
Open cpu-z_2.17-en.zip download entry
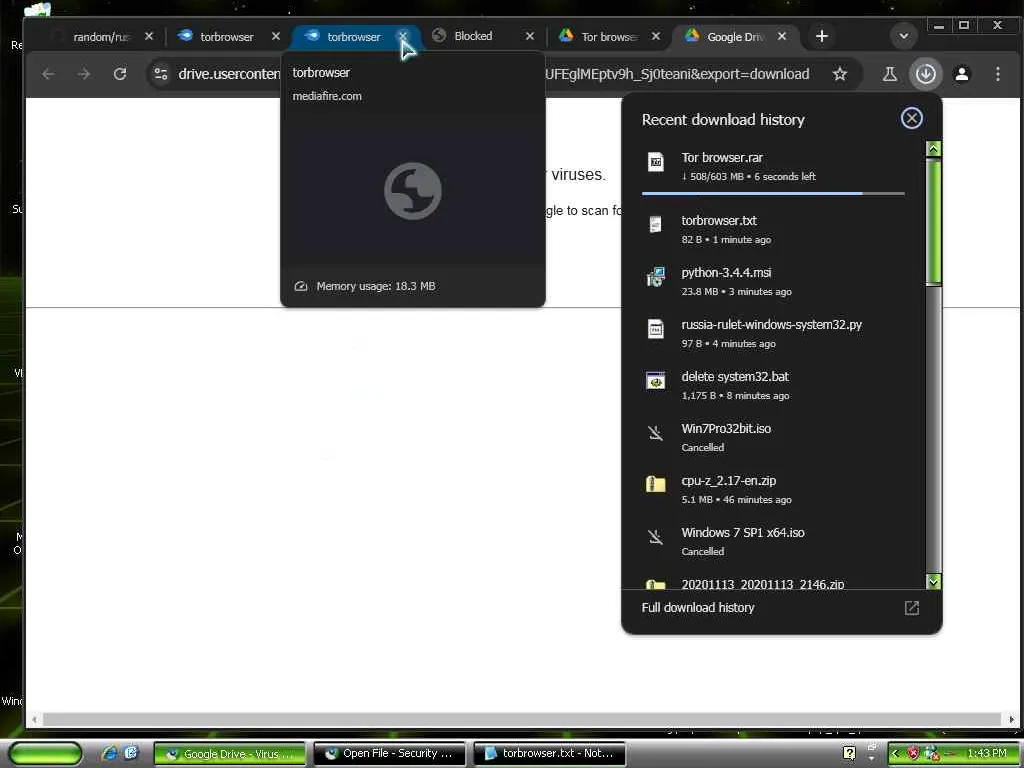point(773,489)
